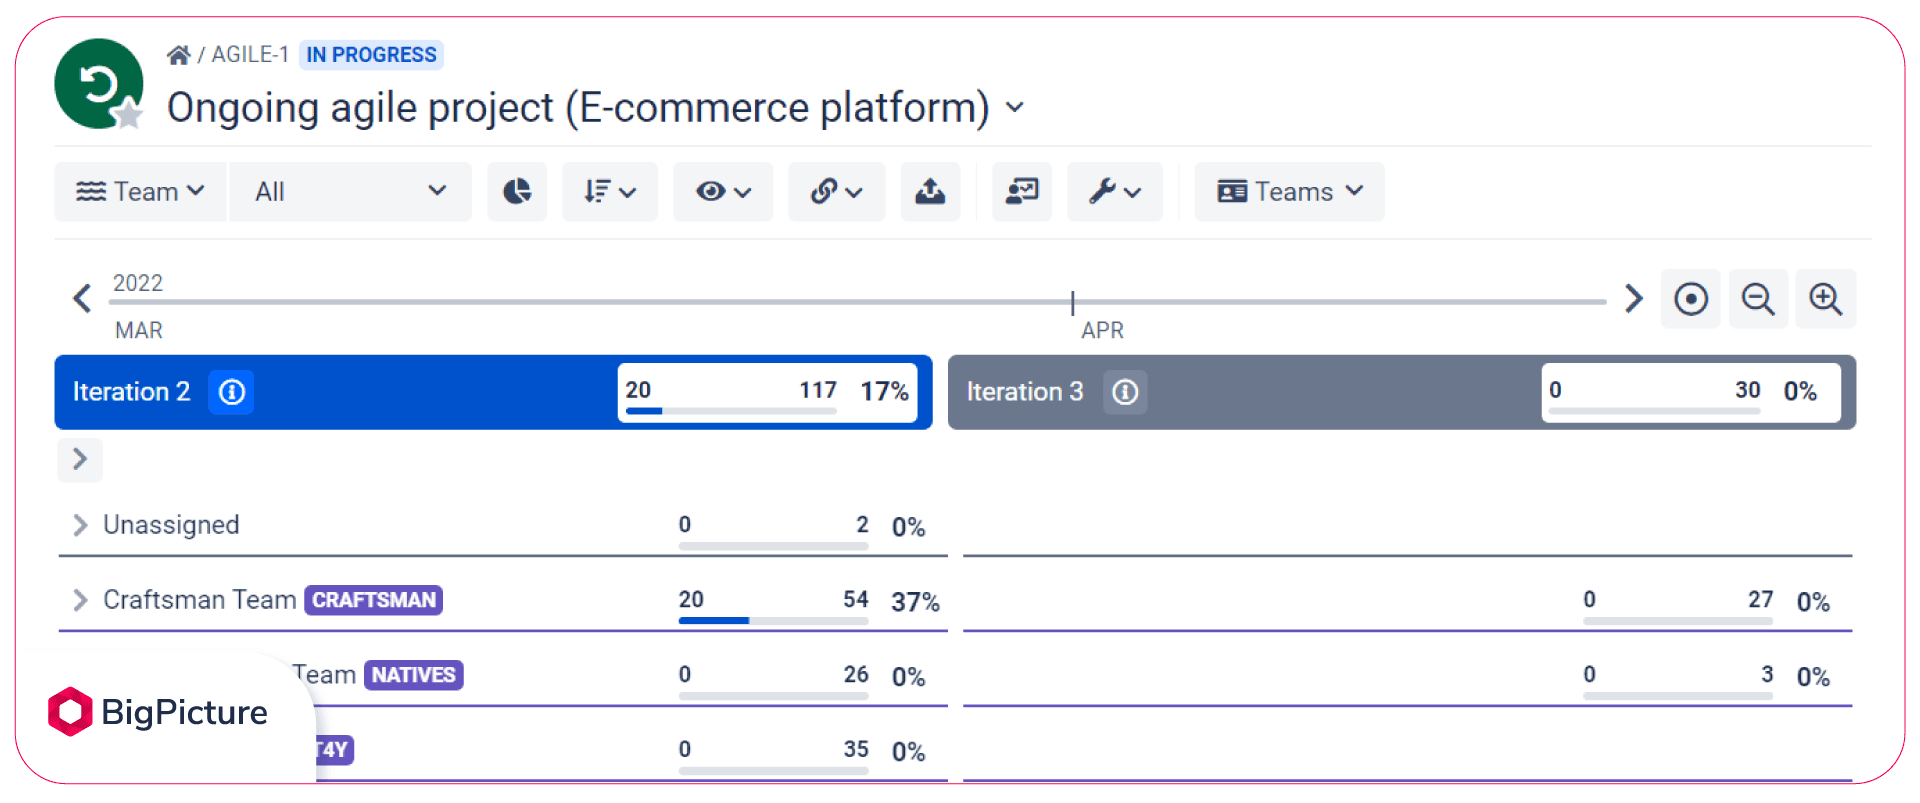Click the Craftsman Team label
The width and height of the screenshot is (1920, 803).
(x=200, y=600)
